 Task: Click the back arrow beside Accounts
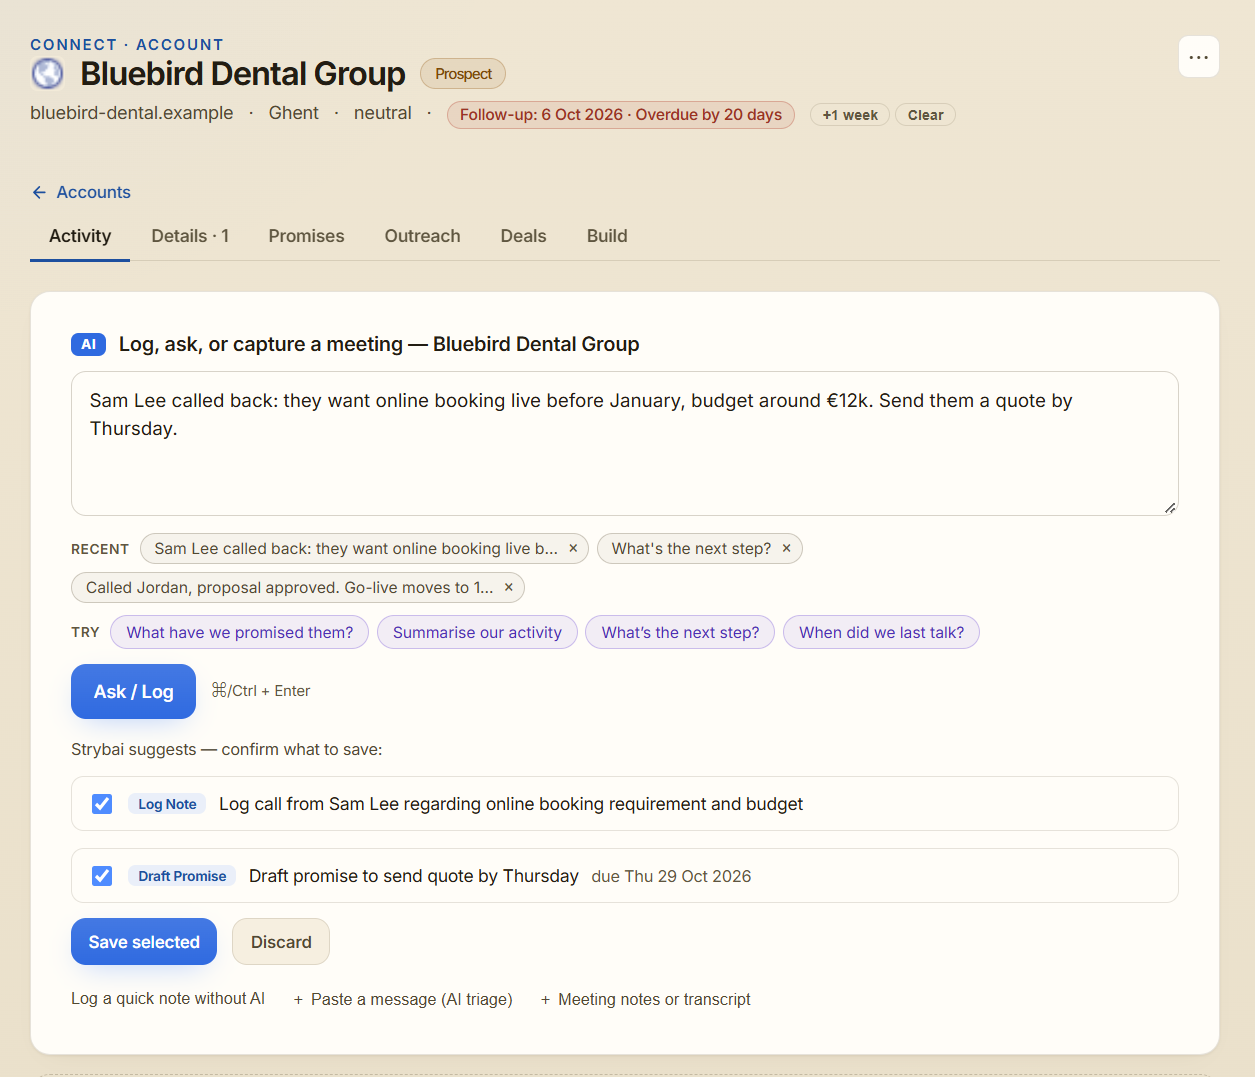[x=39, y=192]
